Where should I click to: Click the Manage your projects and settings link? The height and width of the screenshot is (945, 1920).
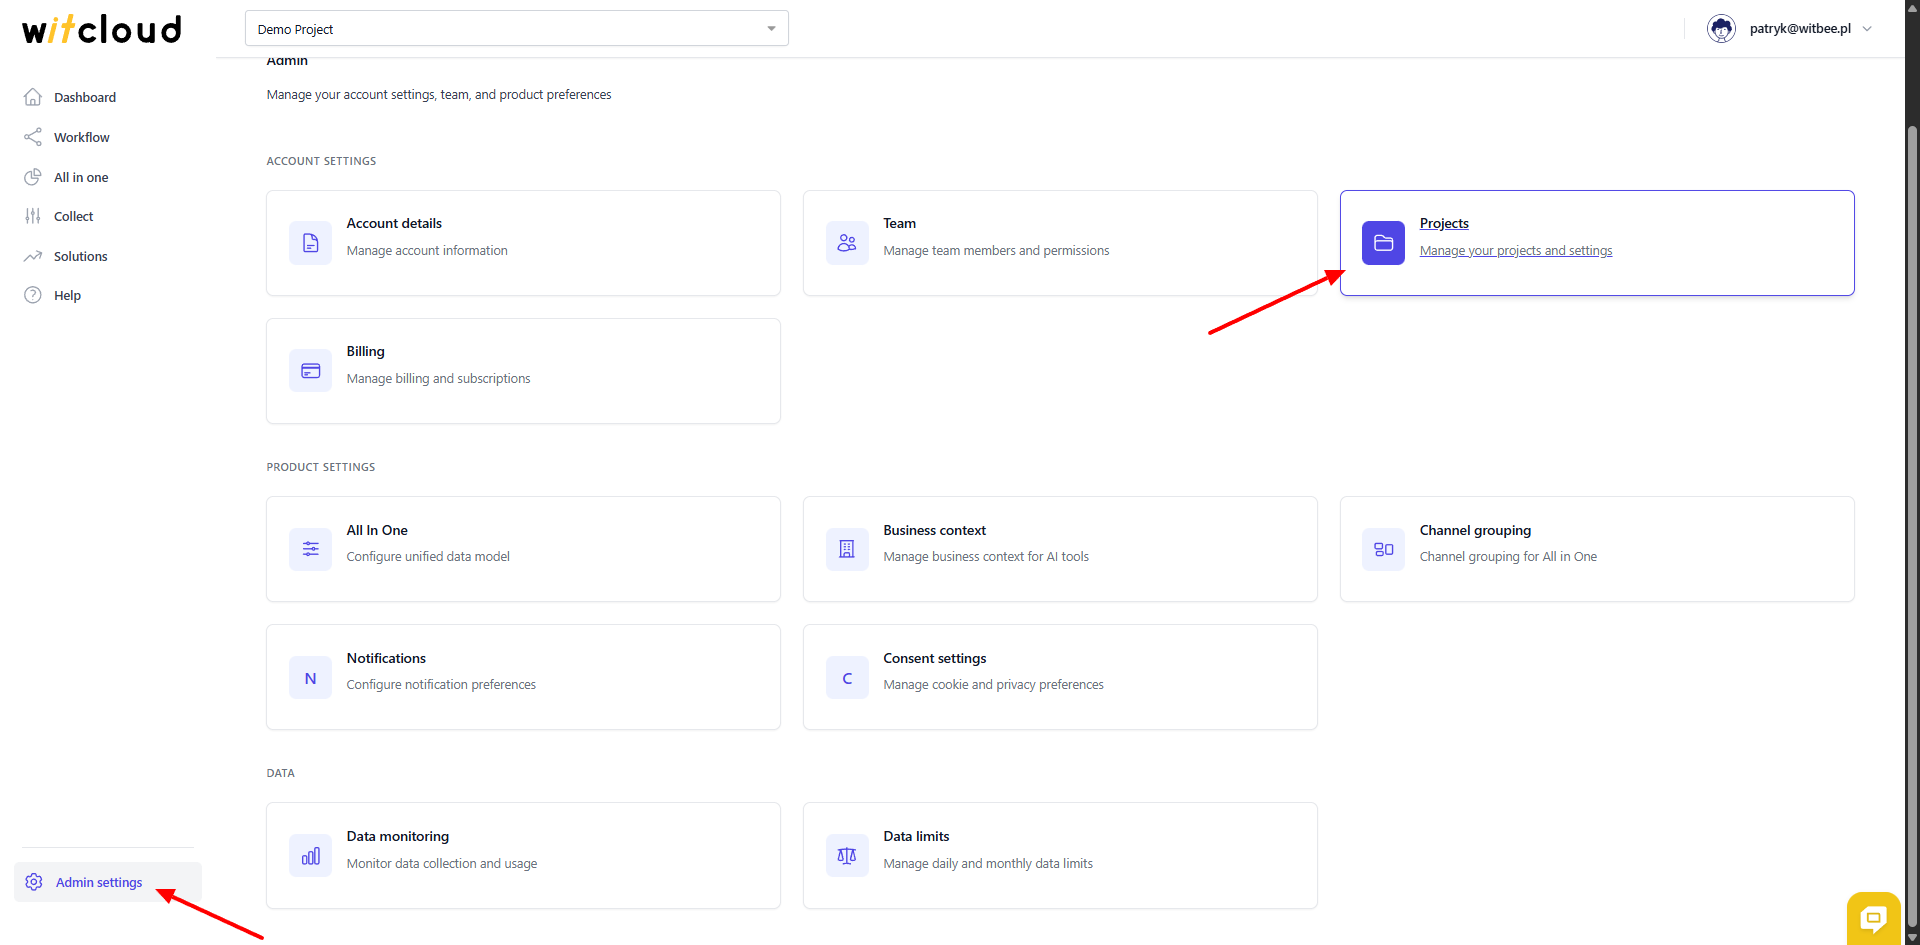pyautogui.click(x=1516, y=251)
